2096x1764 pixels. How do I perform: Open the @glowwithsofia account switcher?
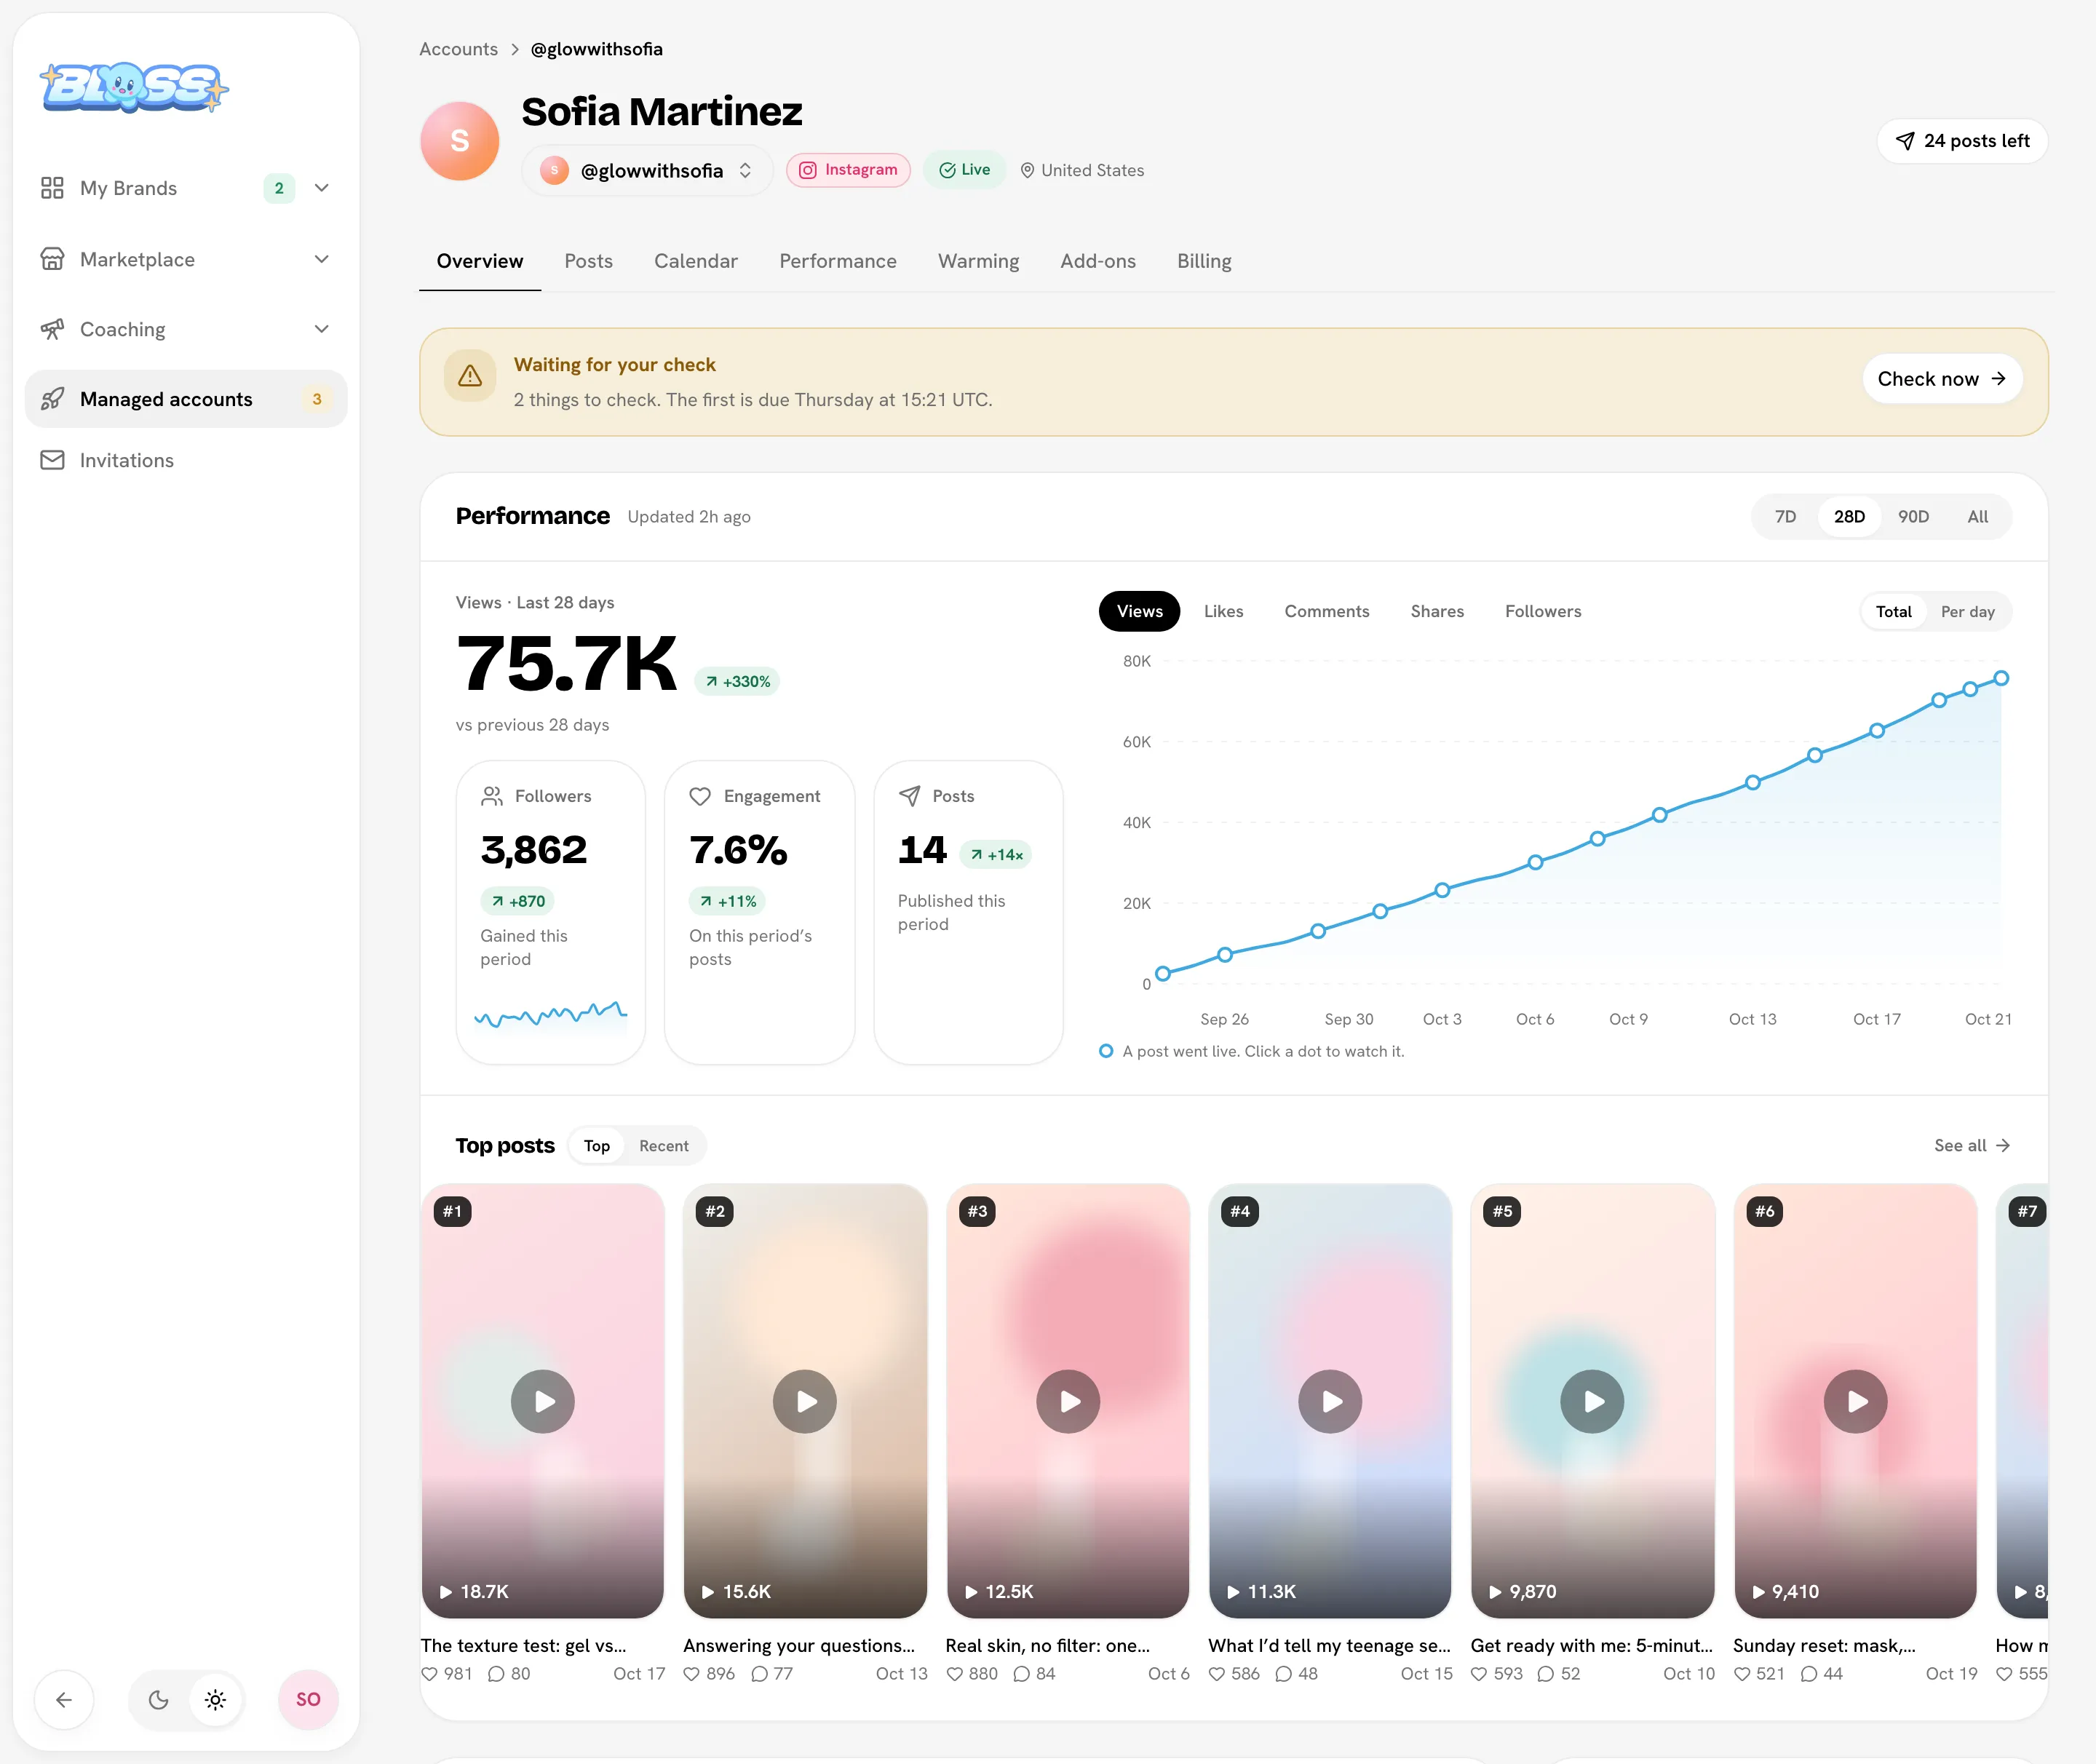coord(647,170)
